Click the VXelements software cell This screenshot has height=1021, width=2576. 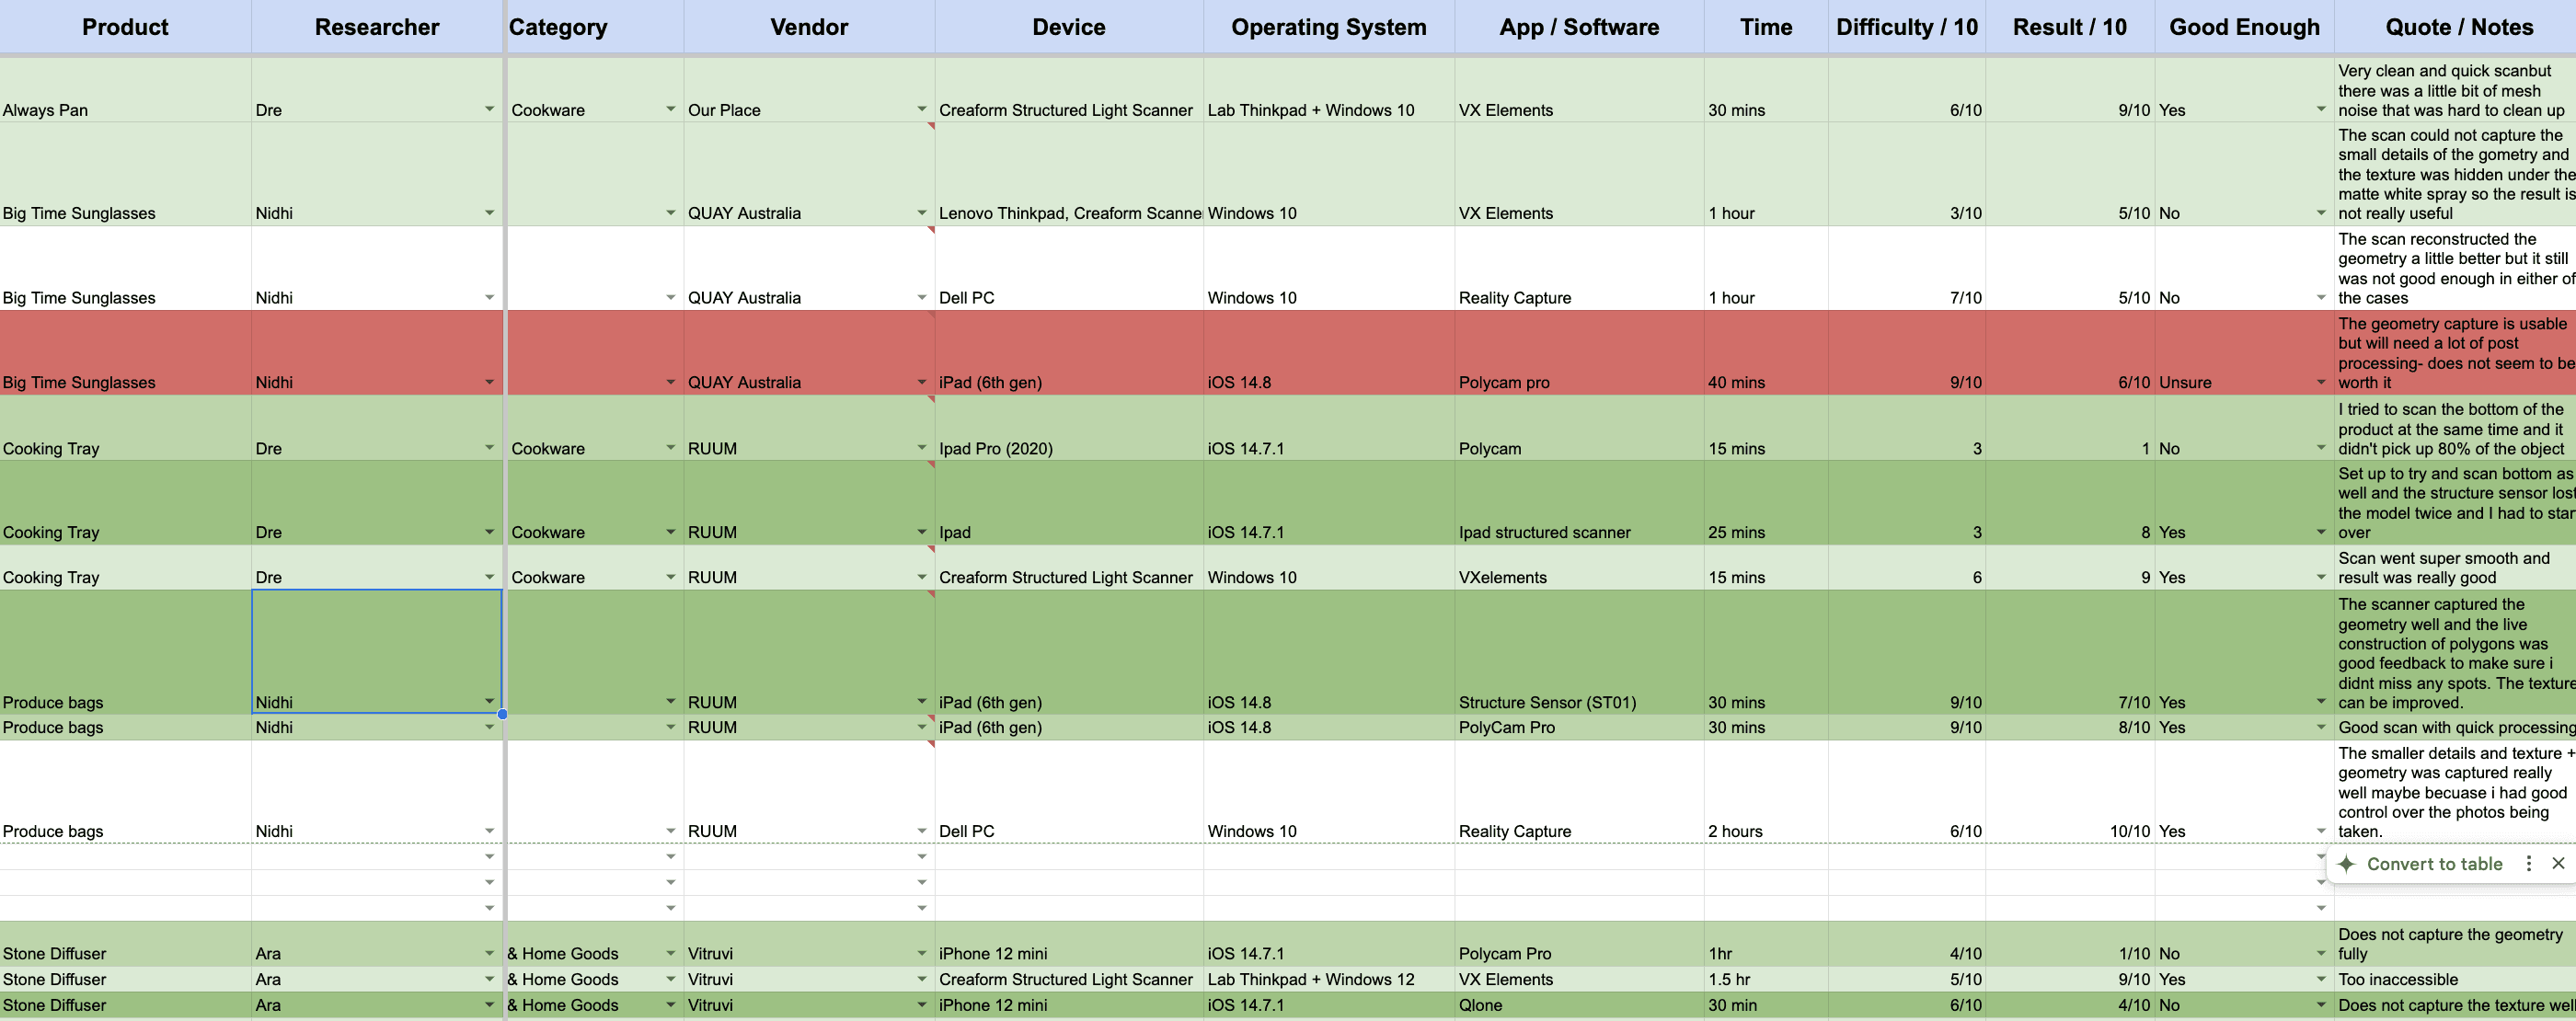point(1579,567)
